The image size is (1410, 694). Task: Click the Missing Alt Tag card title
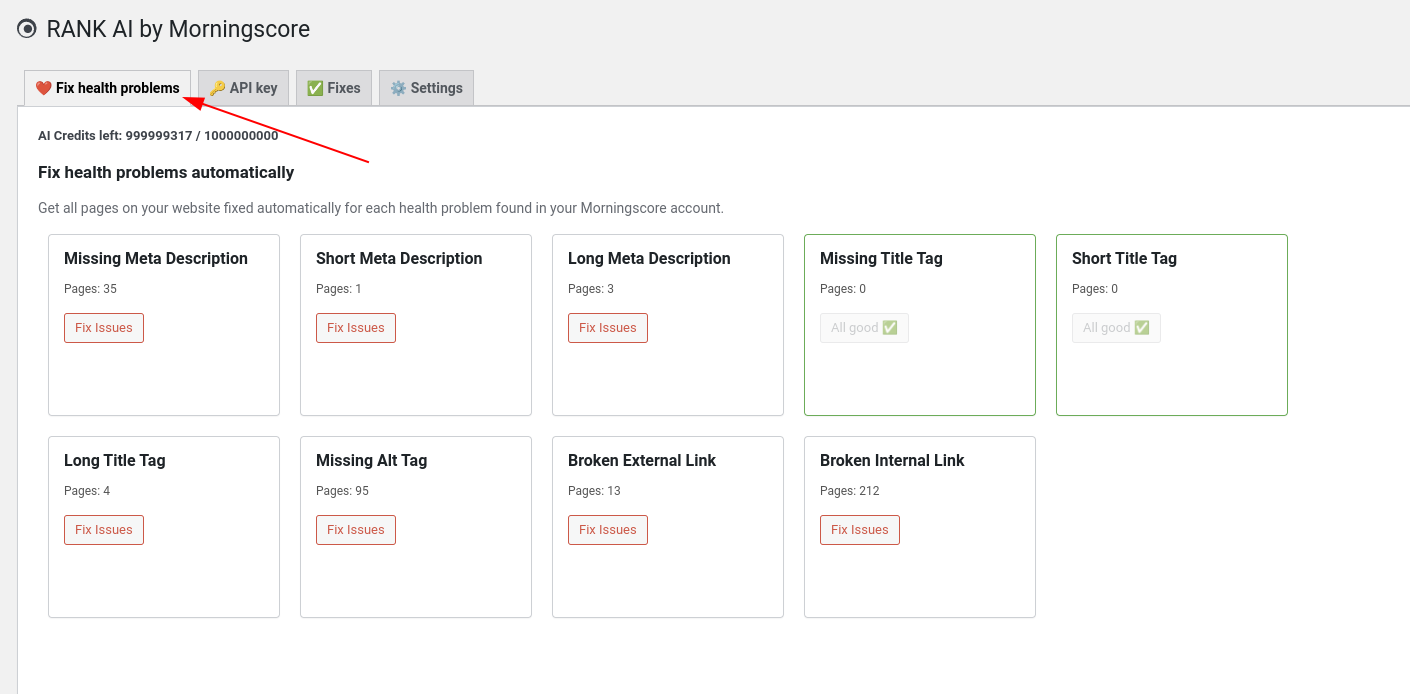tap(371, 460)
